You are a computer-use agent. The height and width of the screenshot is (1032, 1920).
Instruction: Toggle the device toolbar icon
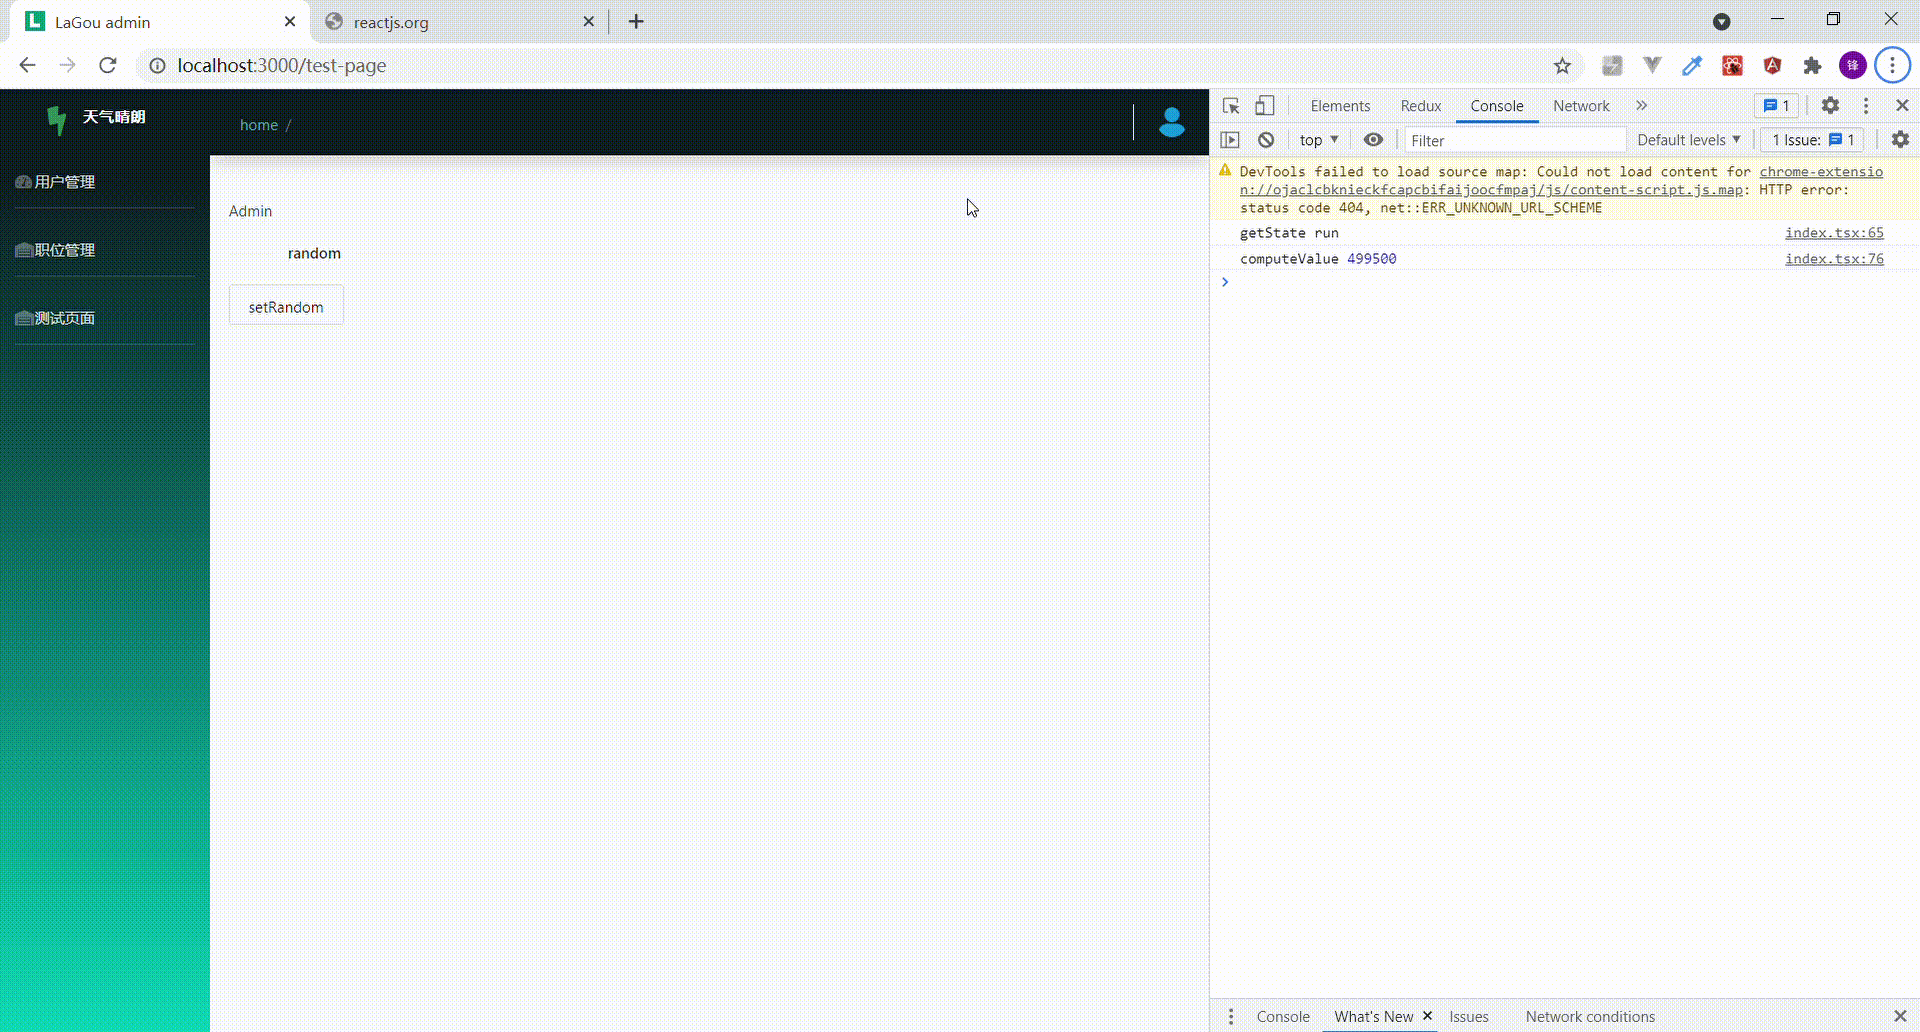coord(1265,106)
